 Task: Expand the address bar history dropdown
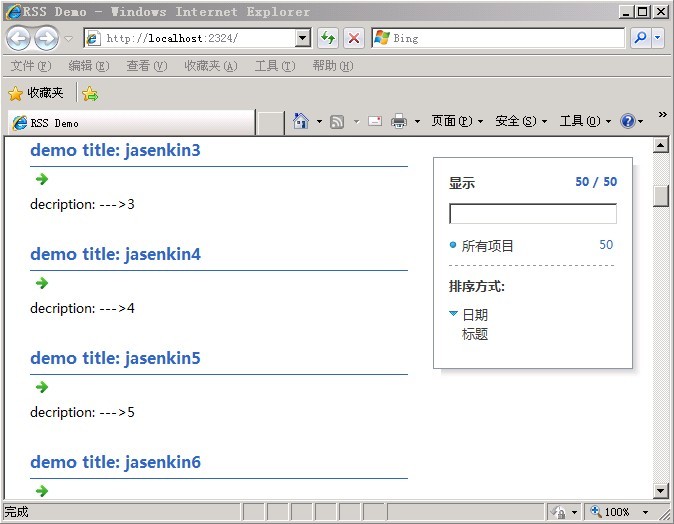click(x=303, y=38)
